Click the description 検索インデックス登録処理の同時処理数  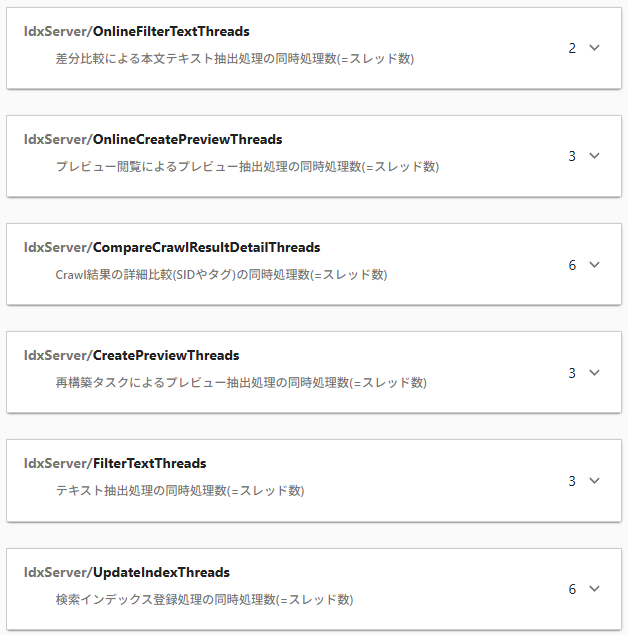[204, 599]
